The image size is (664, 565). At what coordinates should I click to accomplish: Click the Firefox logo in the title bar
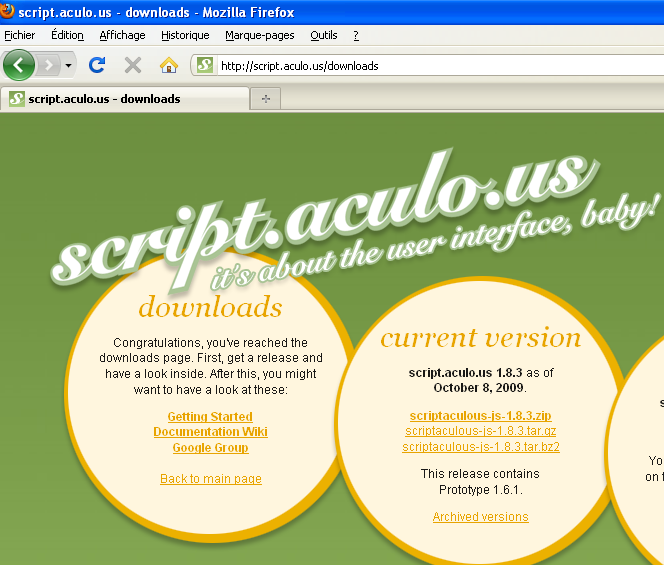tap(8, 11)
